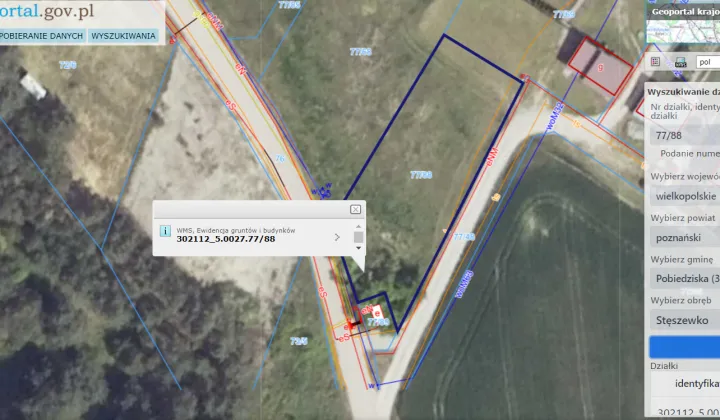This screenshot has height=420, width=720.
Task: Click the search field containing 'pol'
Action: coord(708,62)
